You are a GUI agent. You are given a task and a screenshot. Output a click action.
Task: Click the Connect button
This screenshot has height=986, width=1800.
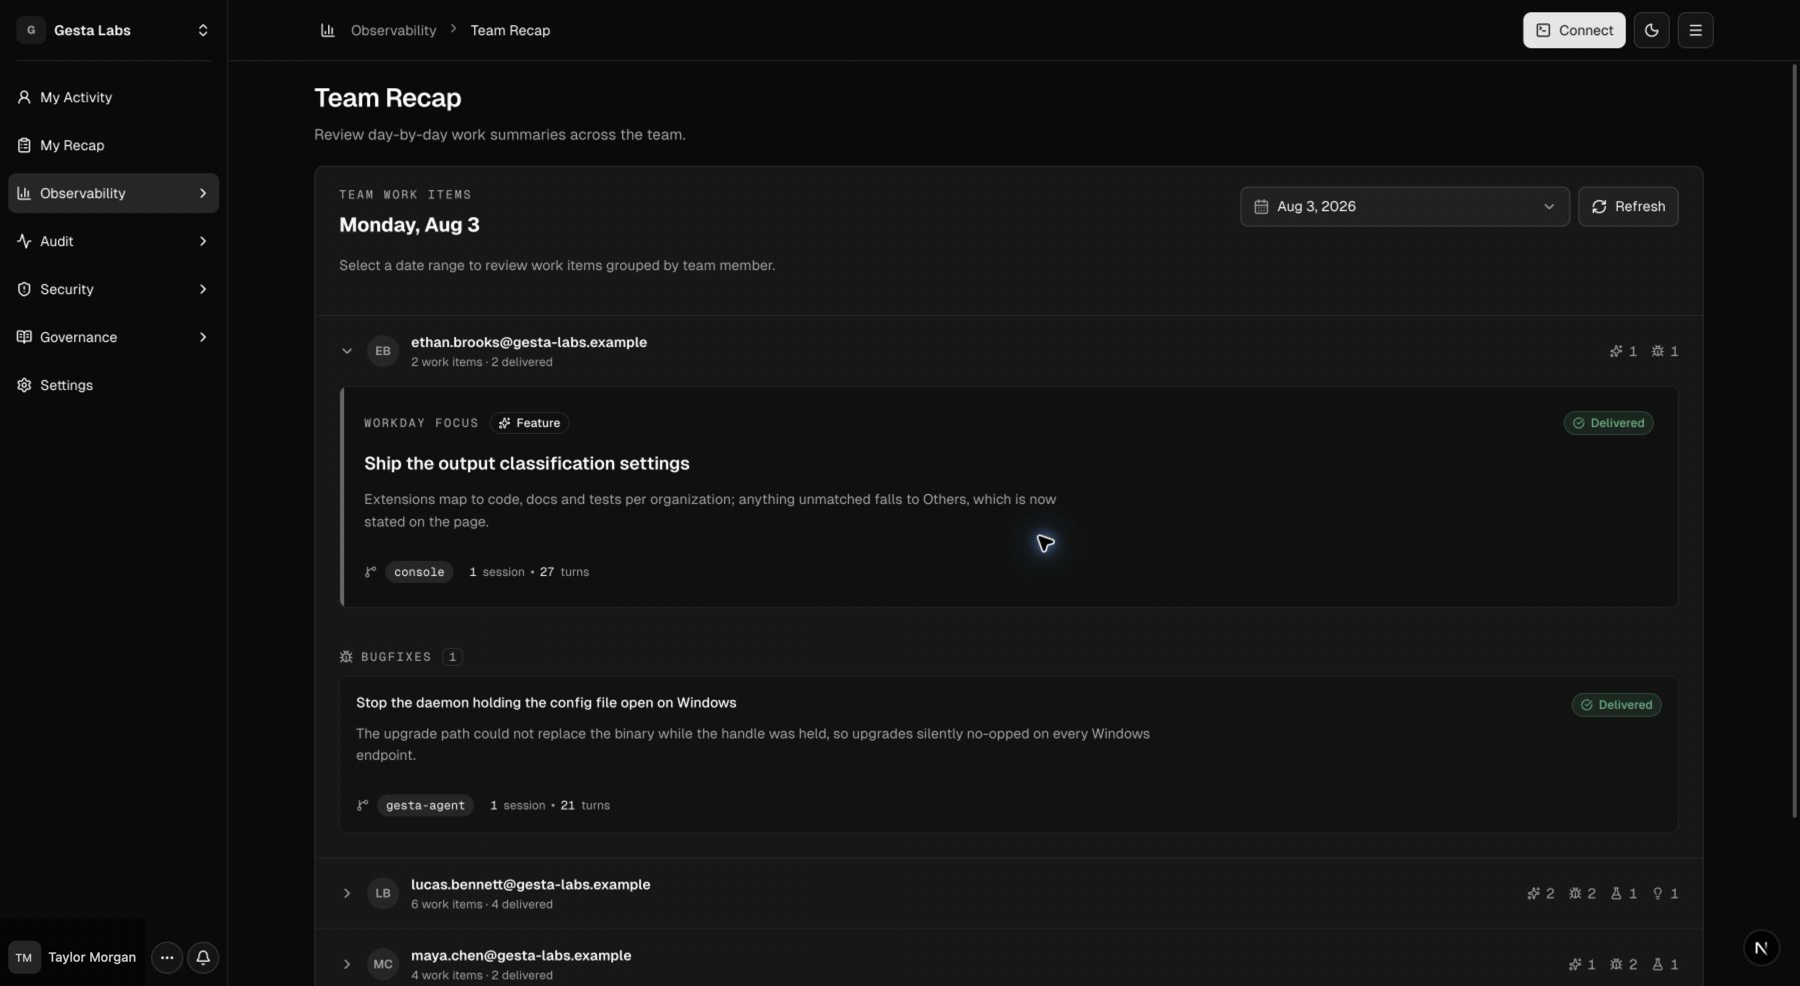click(1574, 30)
